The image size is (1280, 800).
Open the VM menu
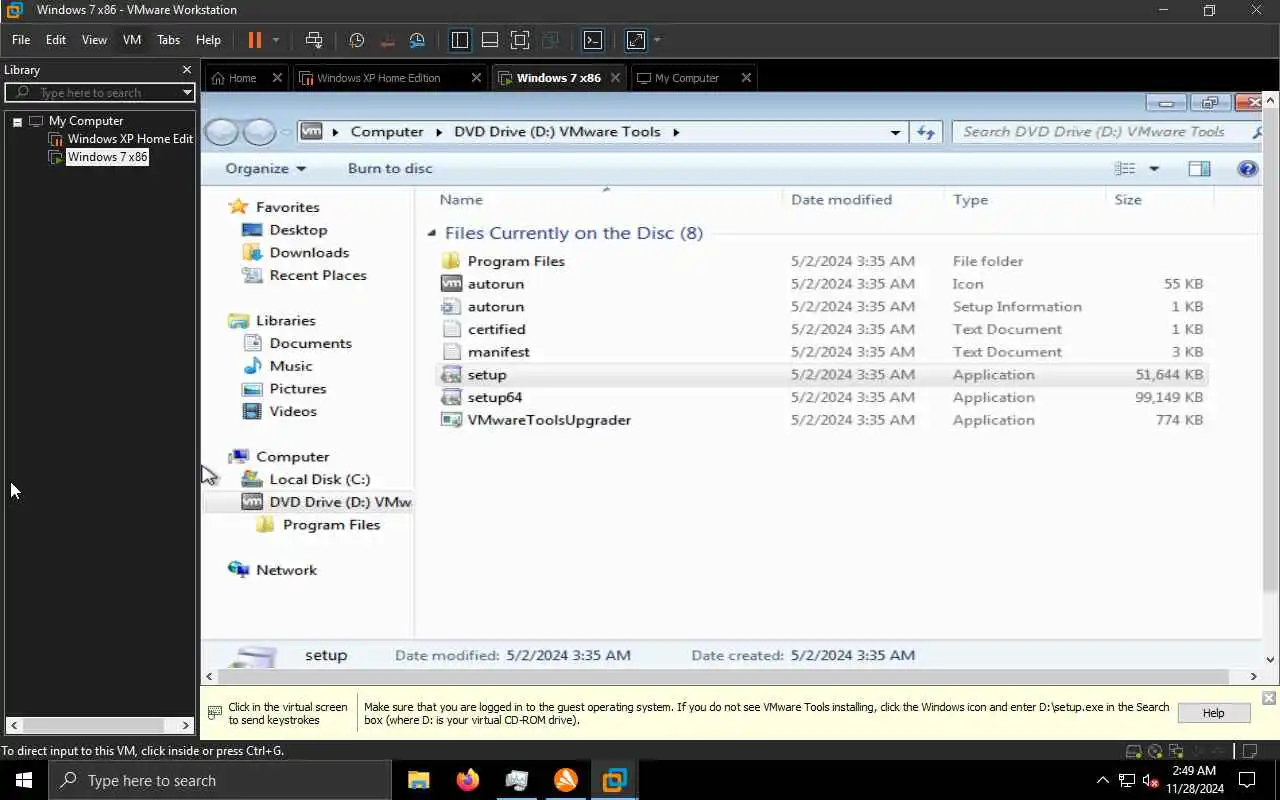132,40
